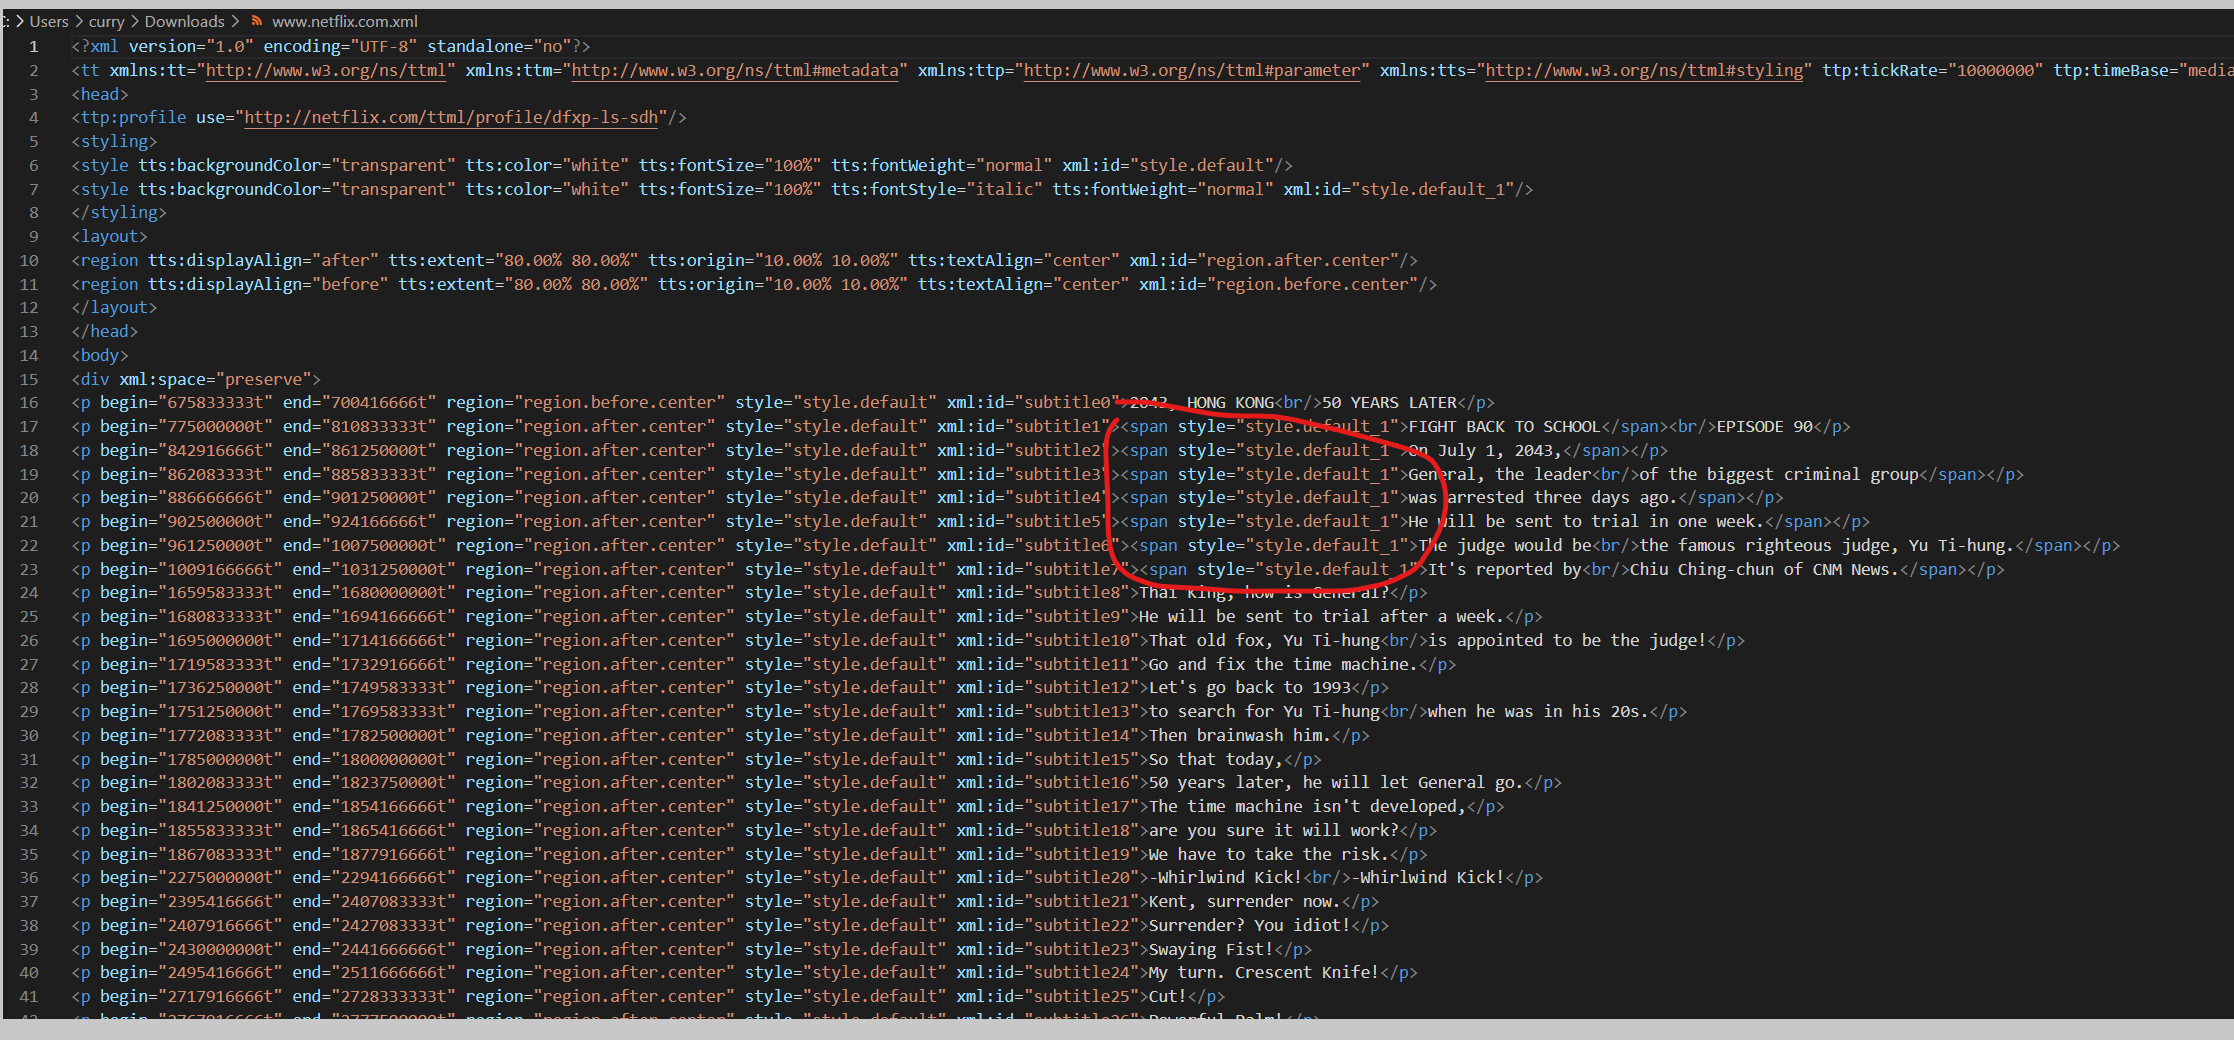
Task: Click line number 1 in the gutter
Action: pyautogui.click(x=33, y=46)
